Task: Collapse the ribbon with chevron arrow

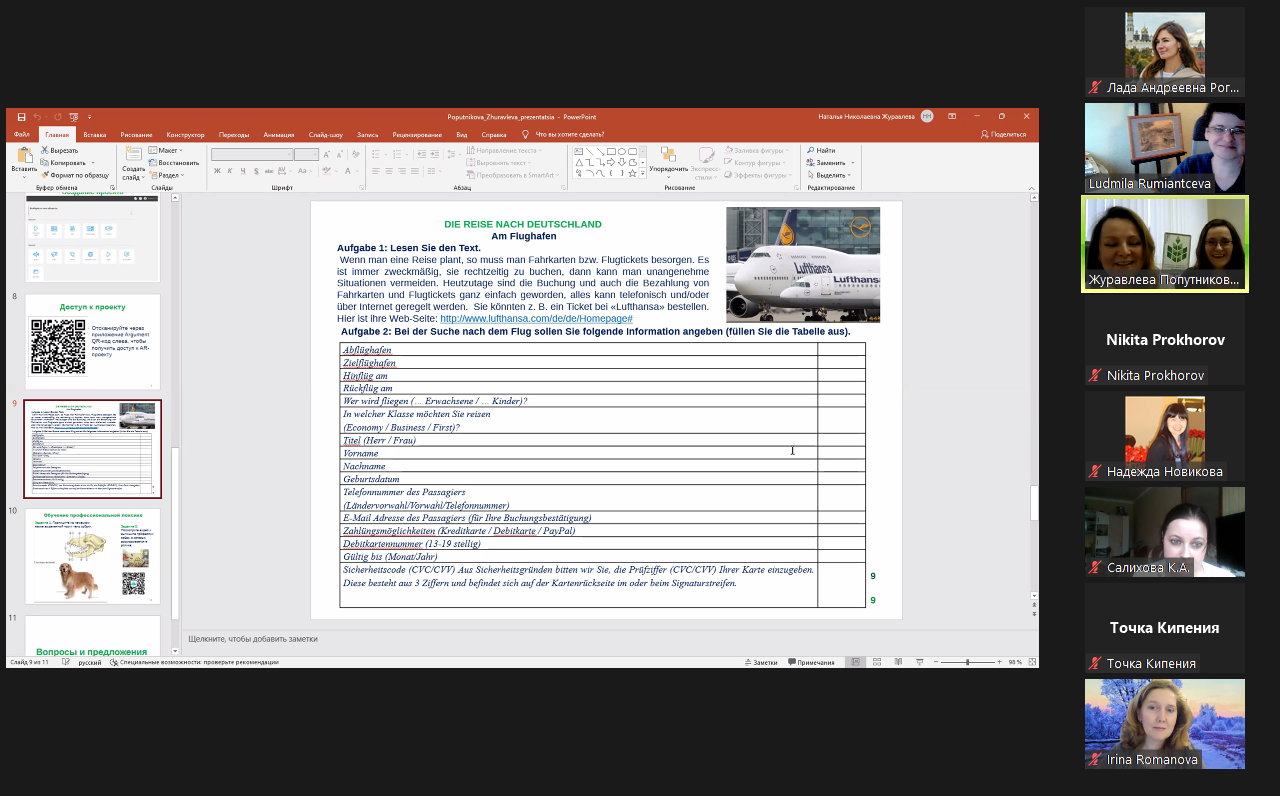Action: (x=1032, y=187)
